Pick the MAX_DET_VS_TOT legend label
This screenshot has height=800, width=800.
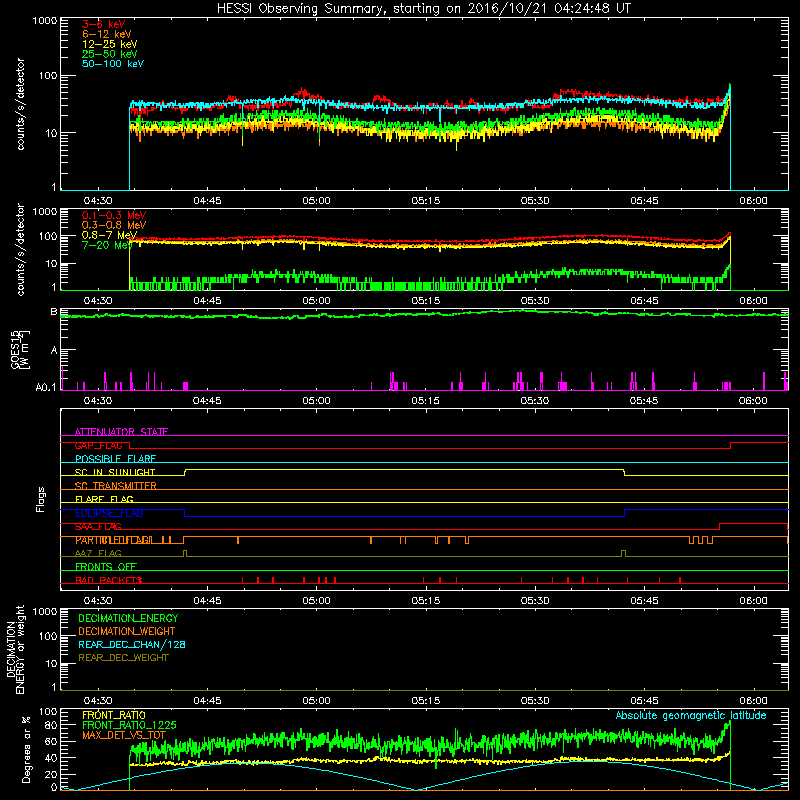[x=123, y=735]
